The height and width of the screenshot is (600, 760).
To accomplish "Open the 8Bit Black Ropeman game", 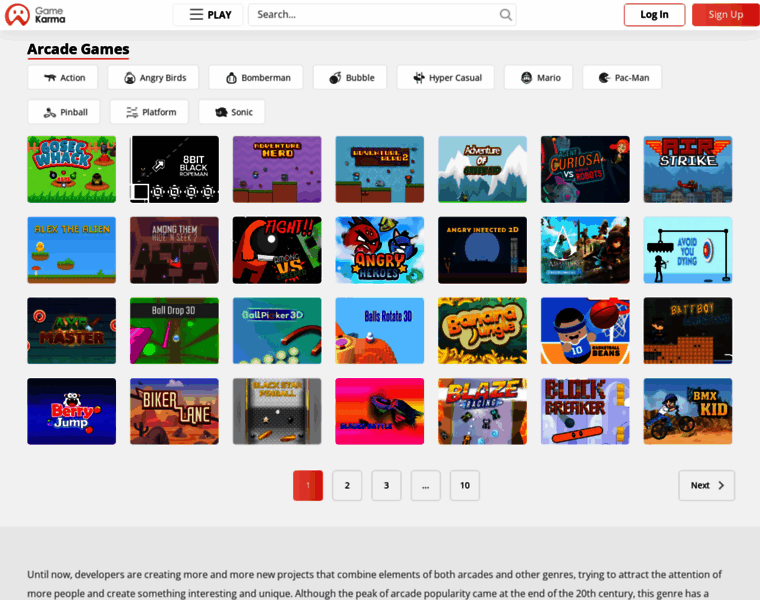I will point(174,169).
